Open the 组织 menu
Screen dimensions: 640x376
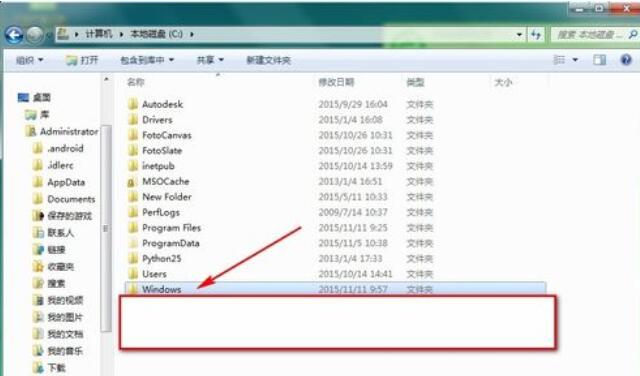(x=29, y=60)
